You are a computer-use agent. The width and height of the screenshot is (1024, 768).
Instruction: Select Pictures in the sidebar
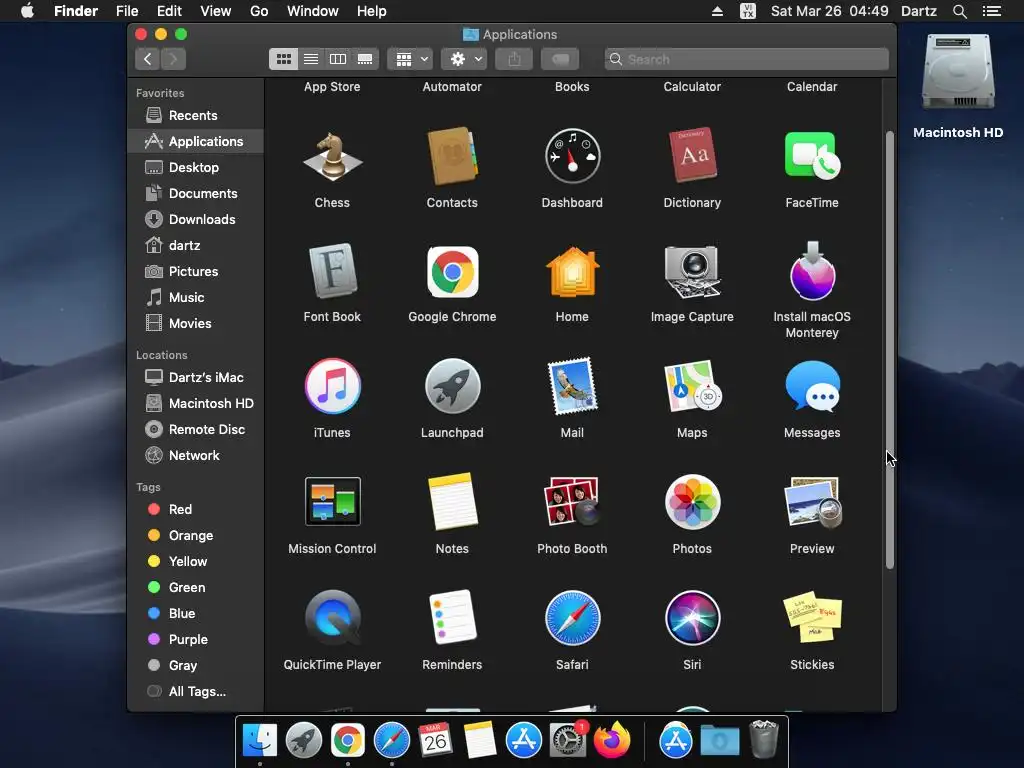tap(196, 272)
